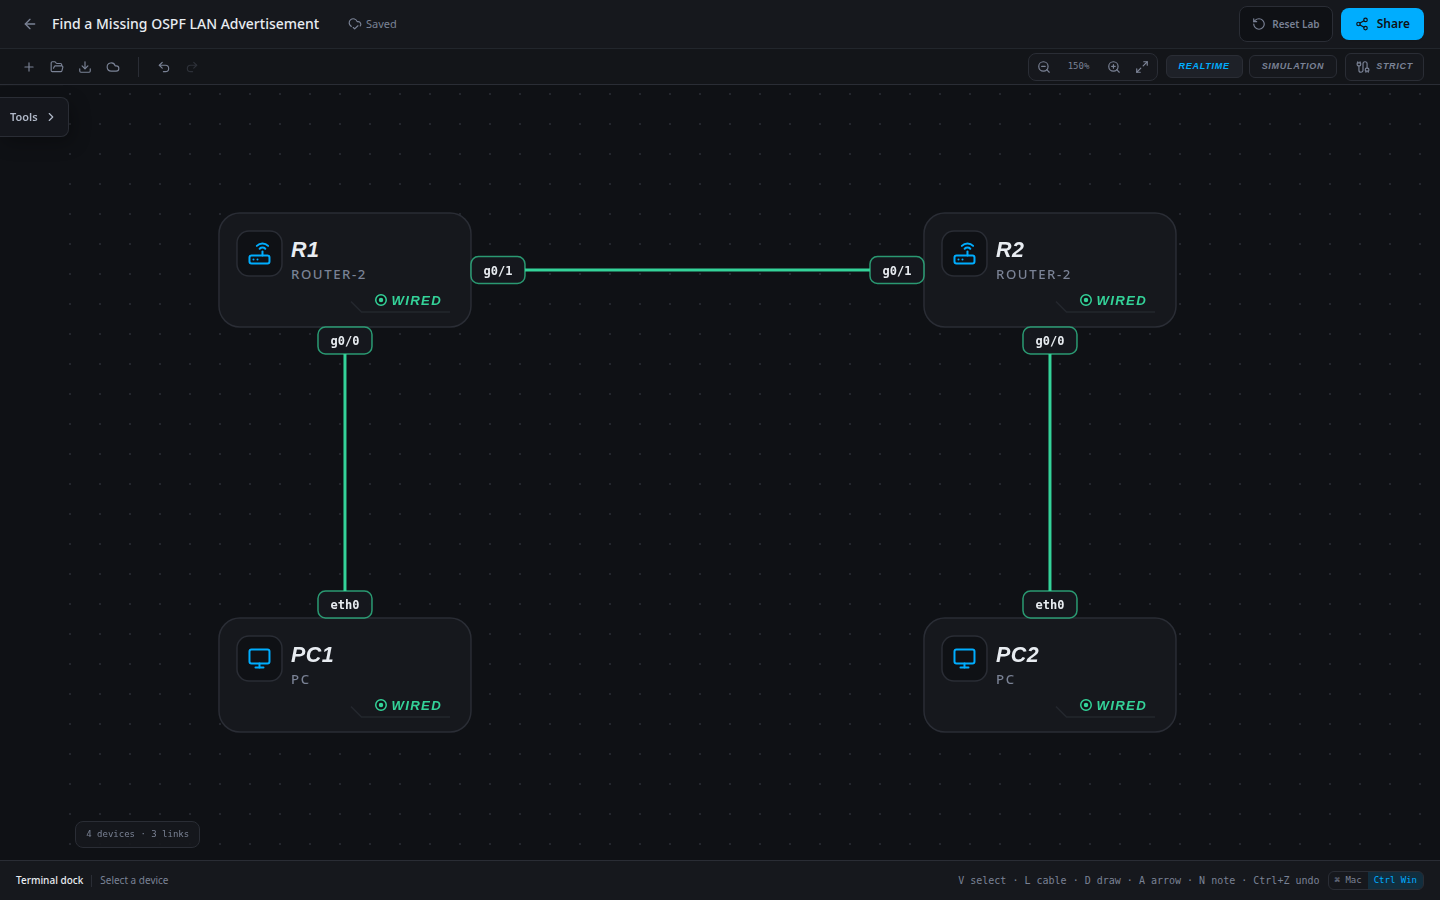Click the plus add-new icon in toolbar
The image size is (1440, 900).
[29, 67]
